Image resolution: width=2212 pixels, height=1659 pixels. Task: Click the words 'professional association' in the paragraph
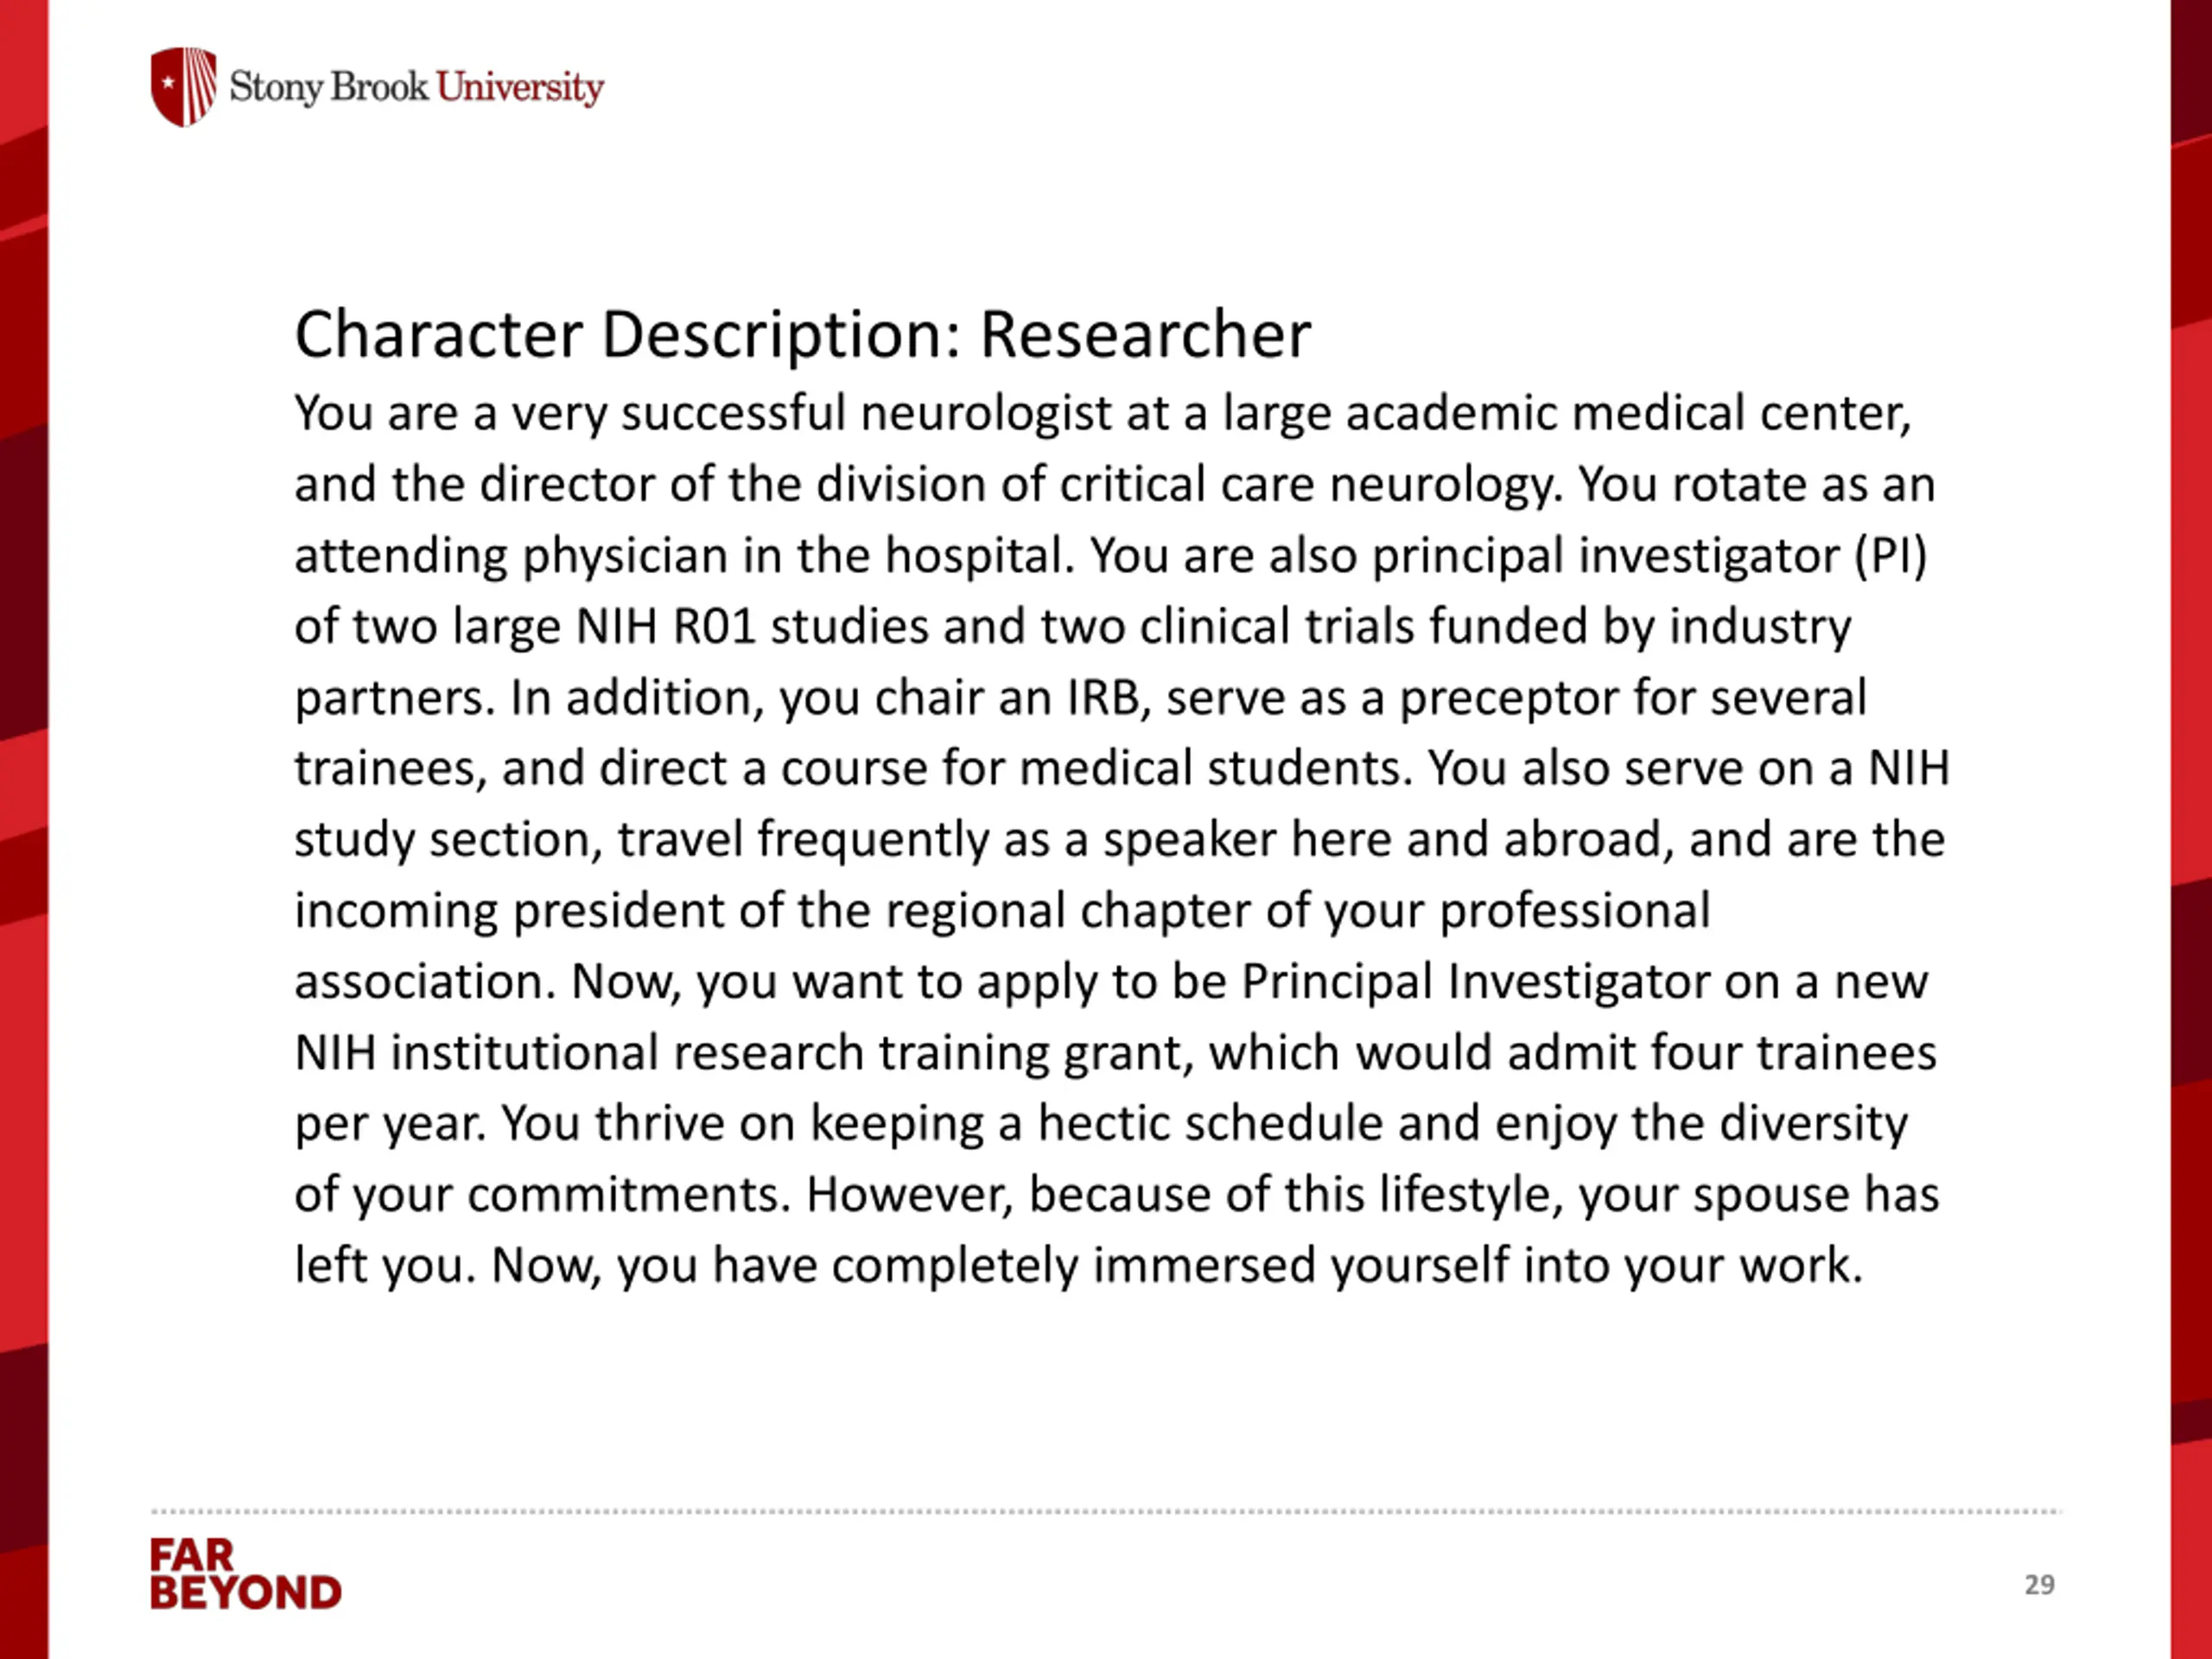(1002, 946)
